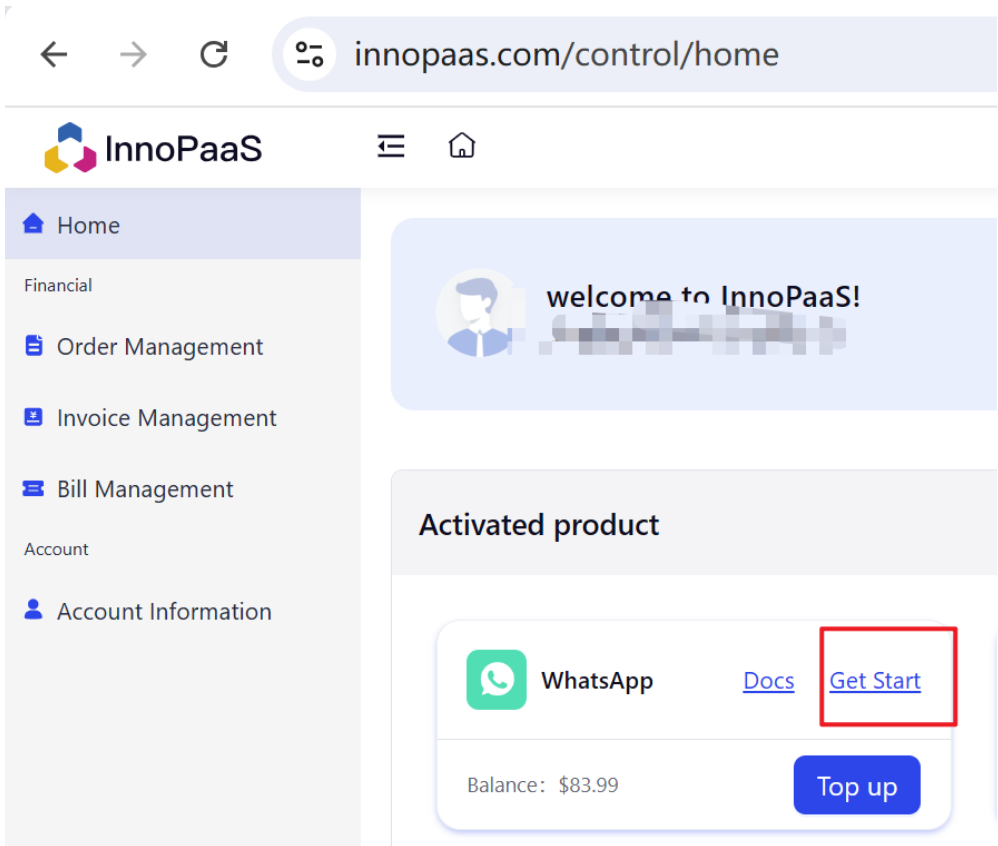This screenshot has width=998, height=846.
Task: Click the WhatsApp product icon
Action: (496, 680)
